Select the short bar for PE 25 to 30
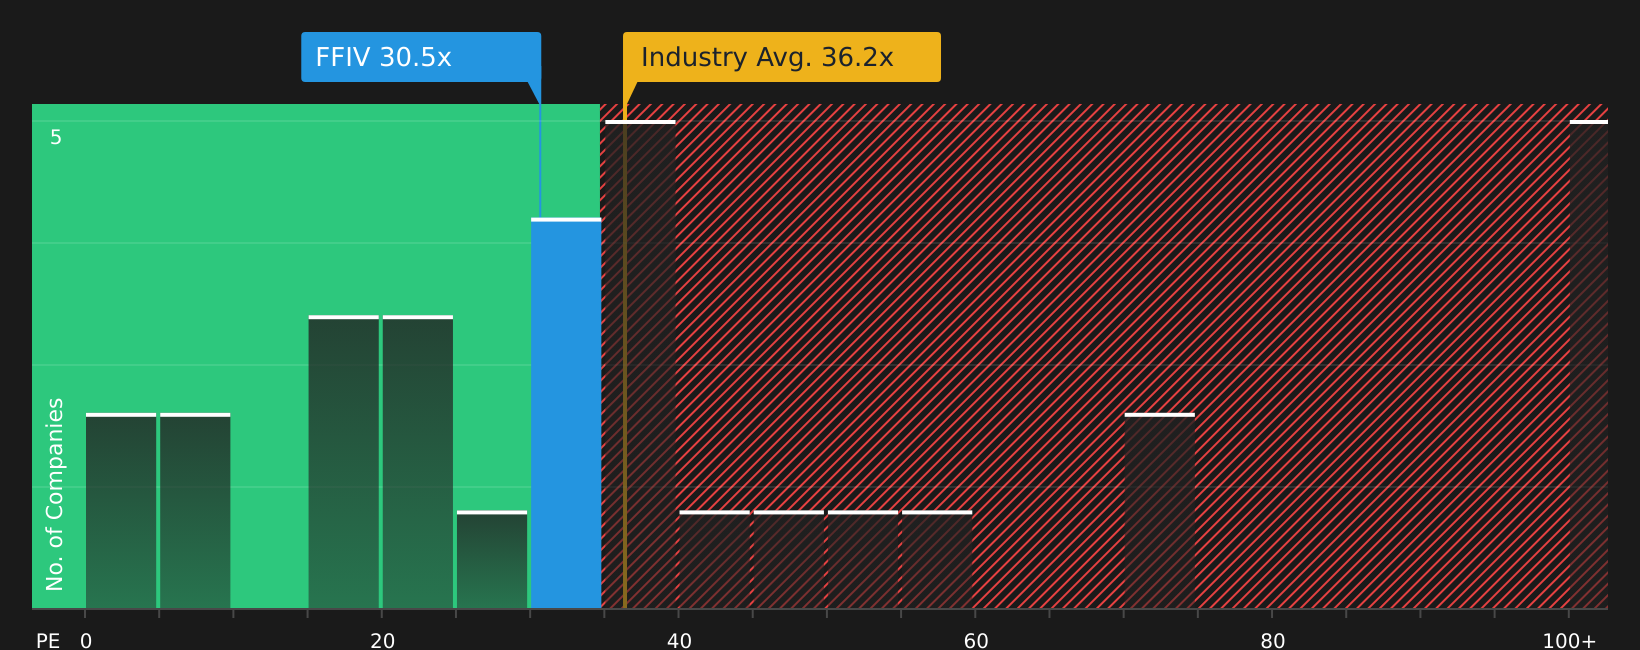The width and height of the screenshot is (1640, 650). (x=492, y=559)
